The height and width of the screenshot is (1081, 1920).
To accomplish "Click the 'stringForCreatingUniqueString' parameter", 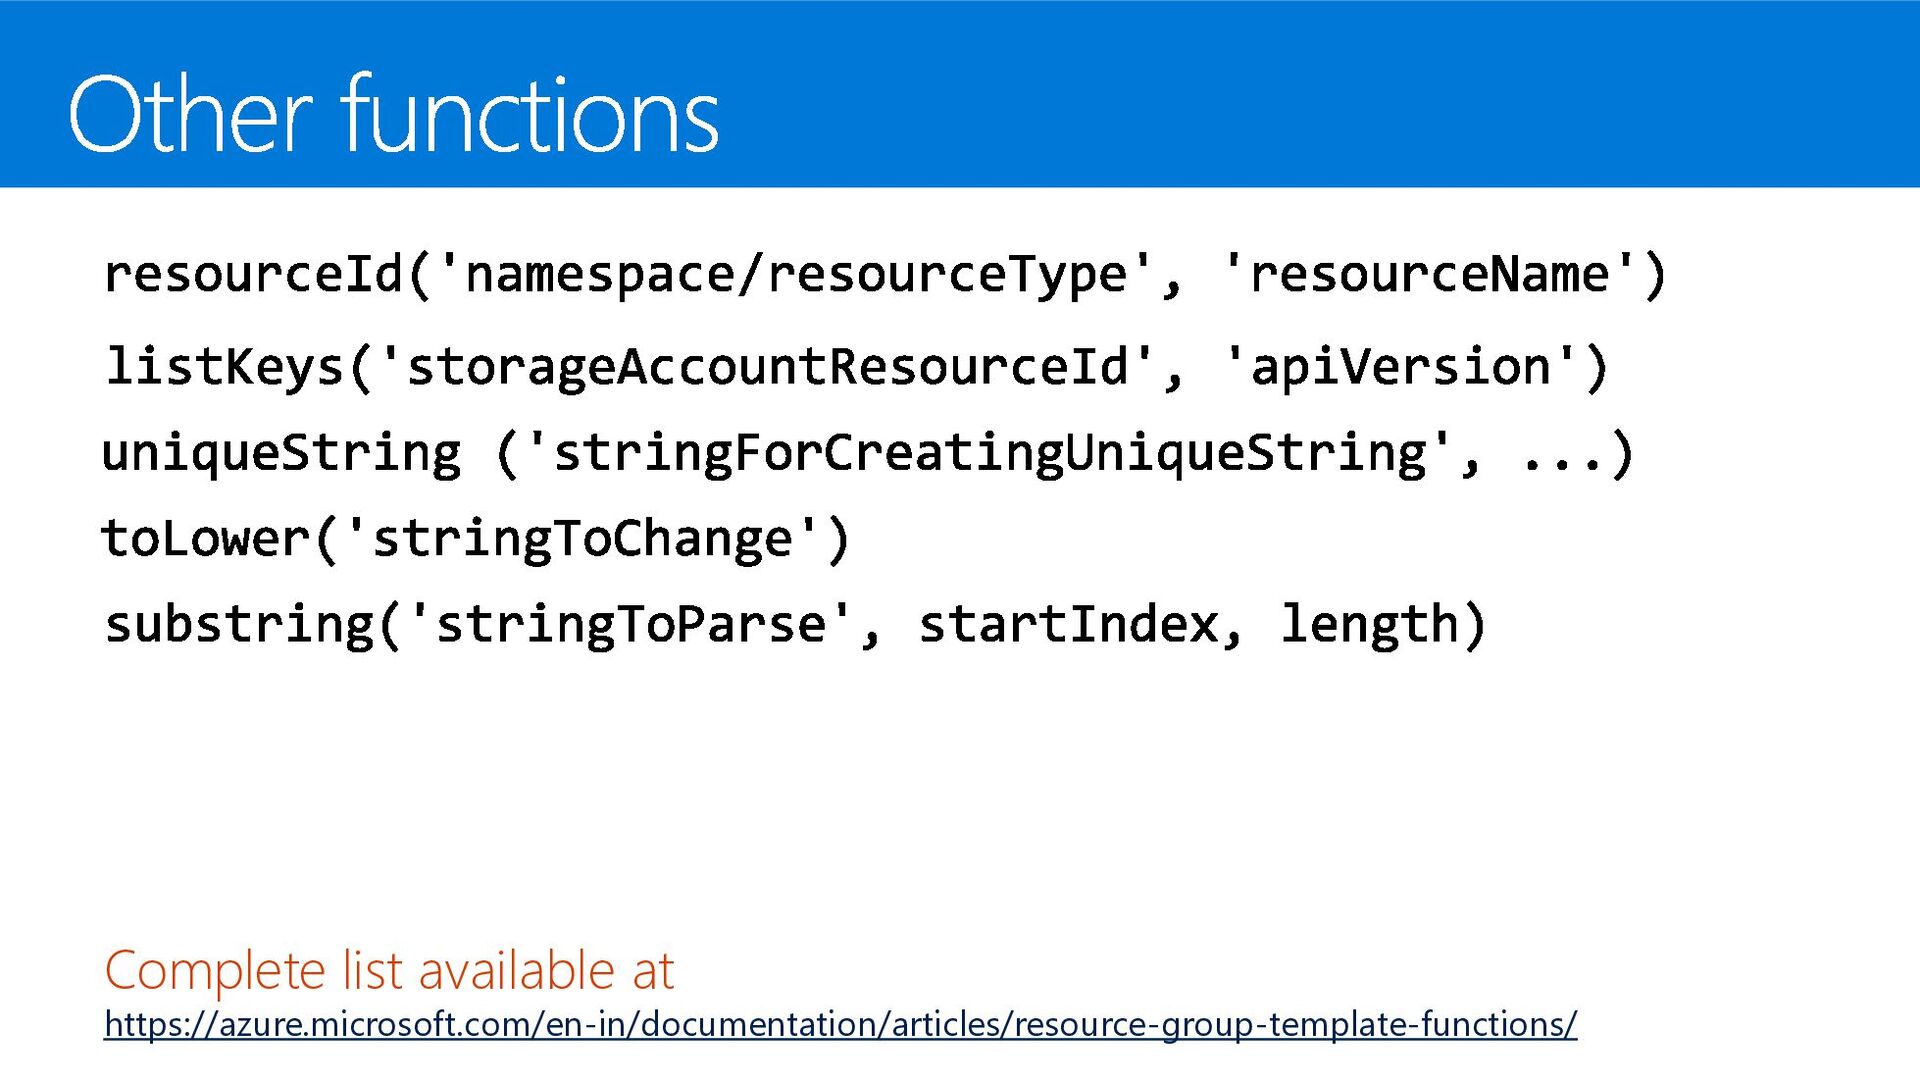I will coord(989,453).
